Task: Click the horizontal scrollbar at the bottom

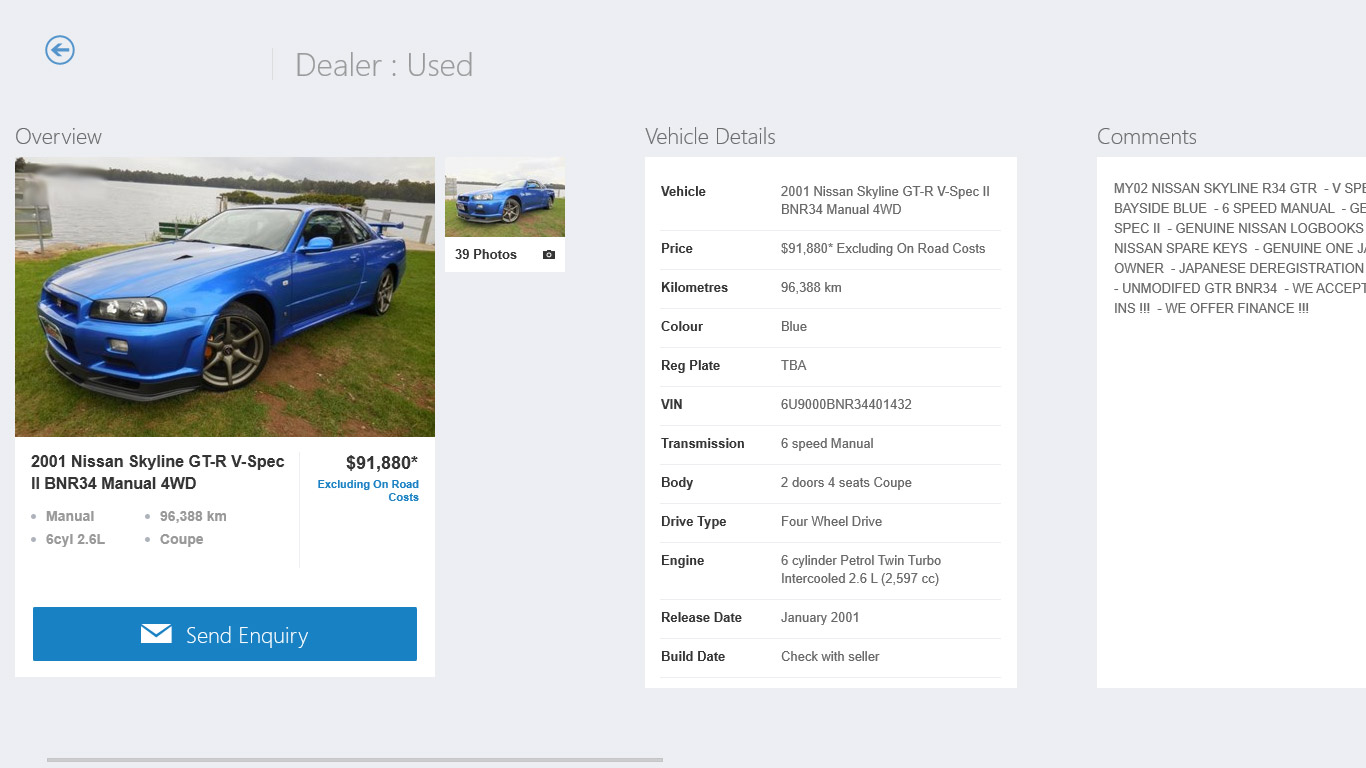Action: coord(354,760)
